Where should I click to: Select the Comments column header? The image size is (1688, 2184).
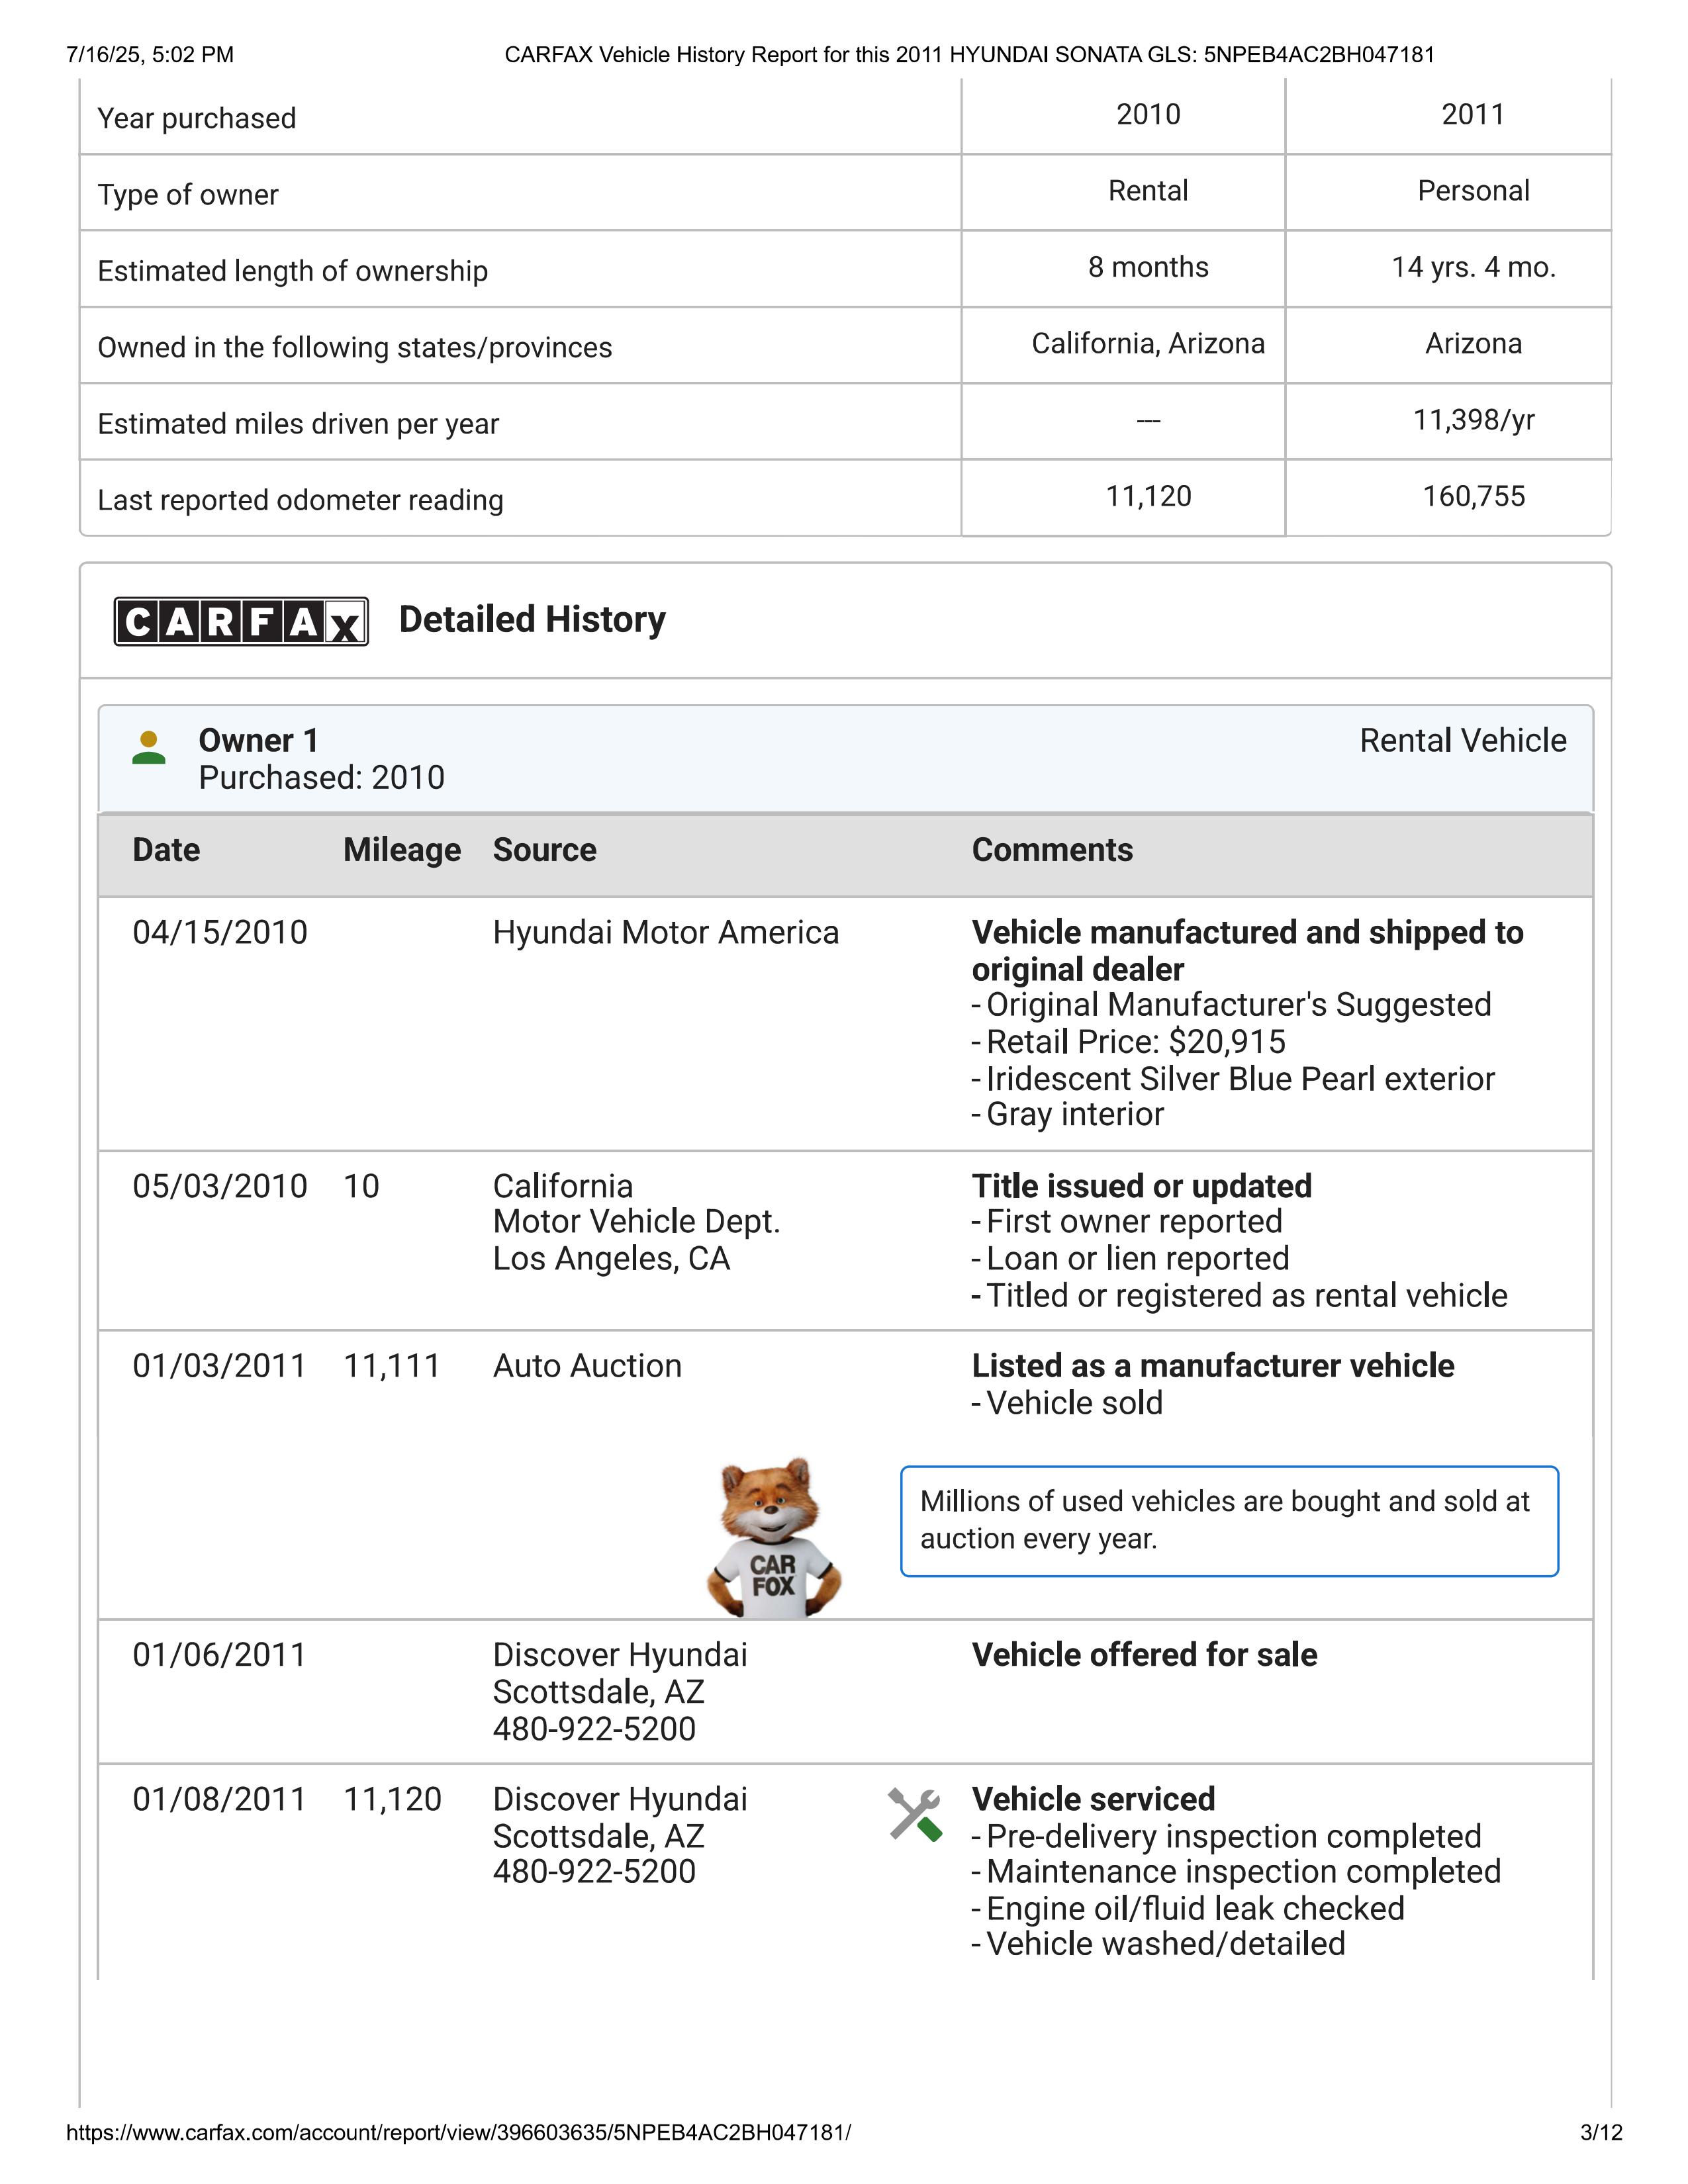pos(1052,850)
